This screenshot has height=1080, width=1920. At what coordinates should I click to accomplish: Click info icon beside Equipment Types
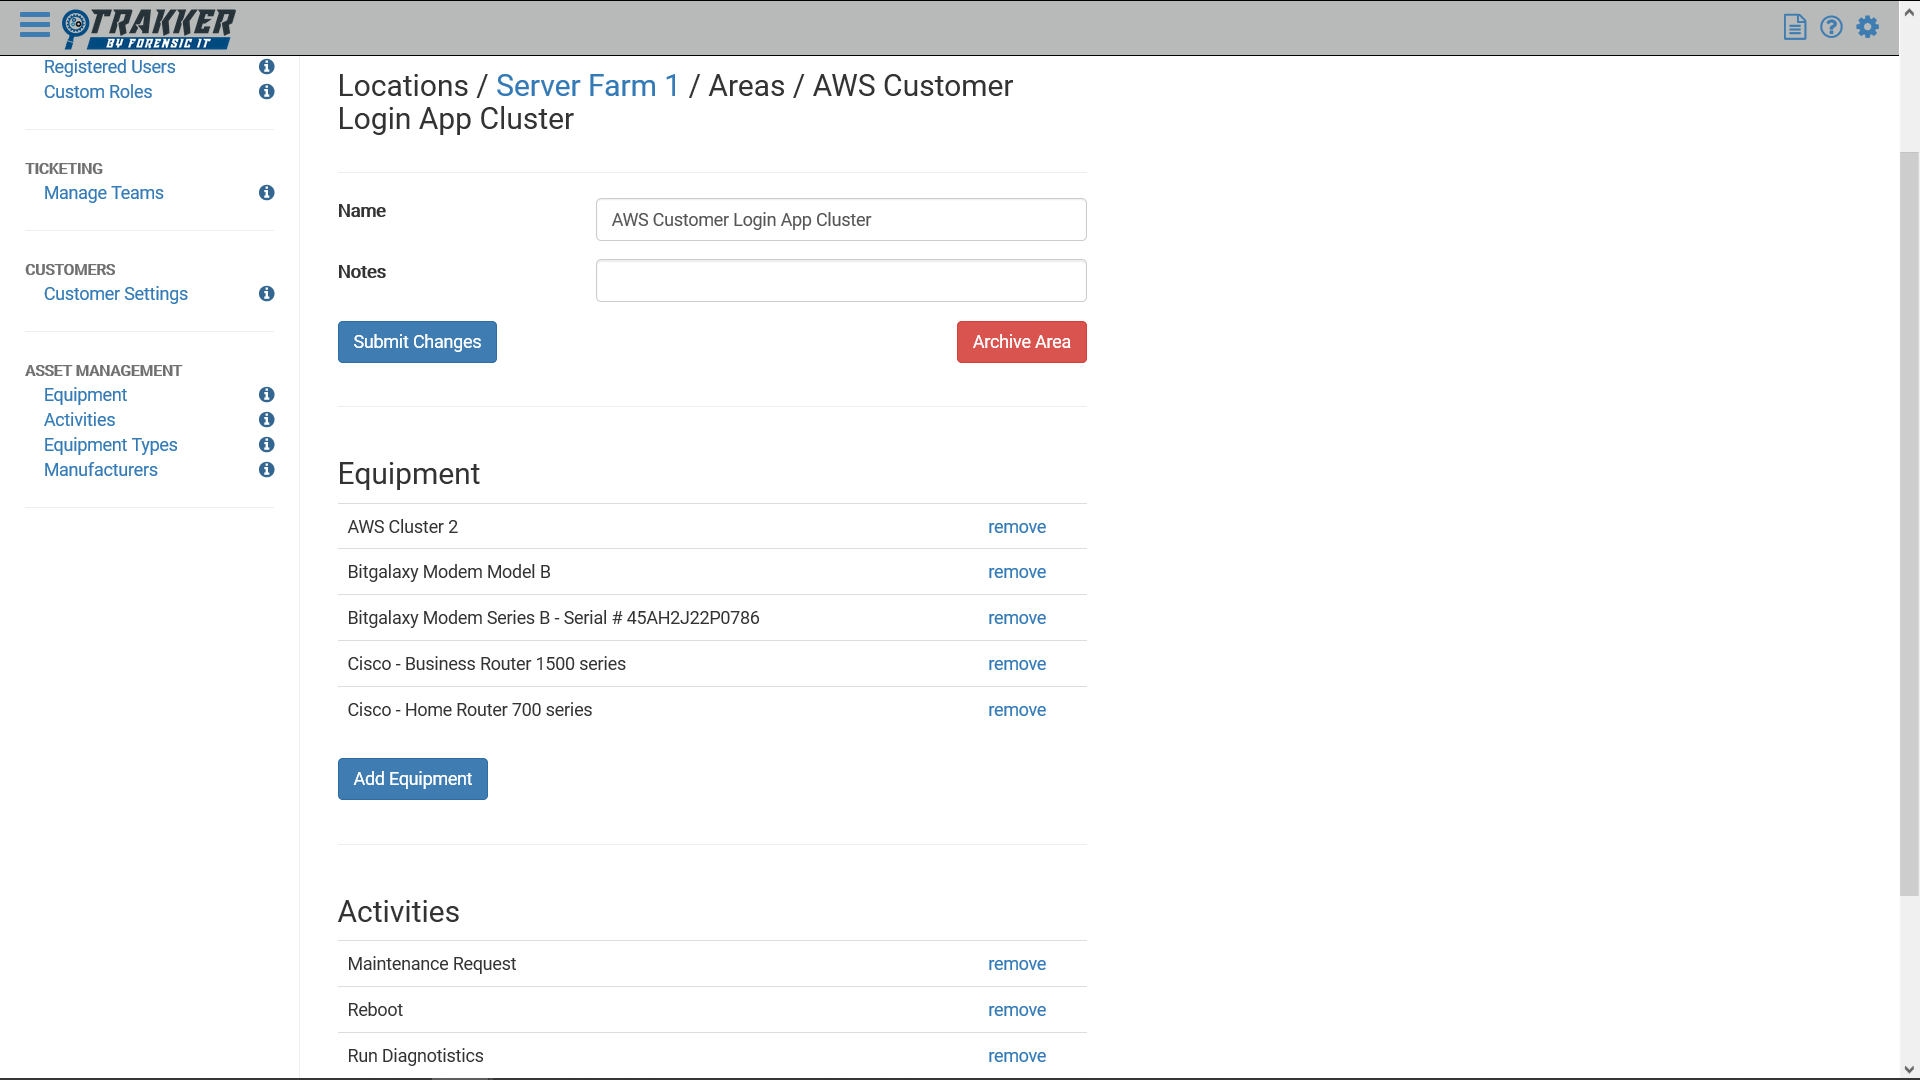(266, 445)
